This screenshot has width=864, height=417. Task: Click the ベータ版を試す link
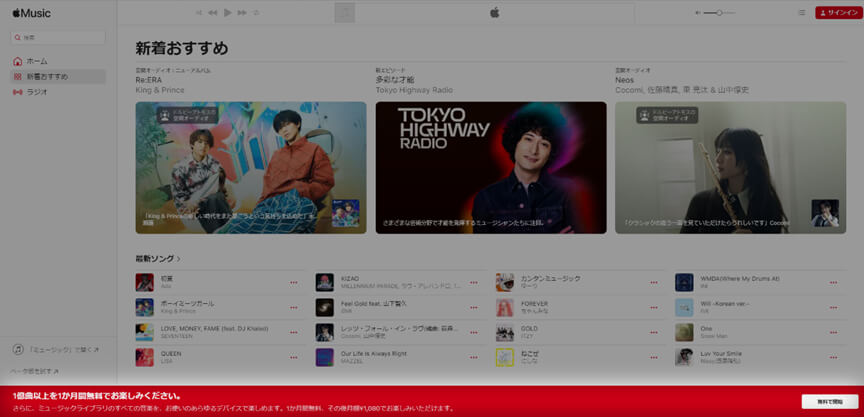coord(35,371)
